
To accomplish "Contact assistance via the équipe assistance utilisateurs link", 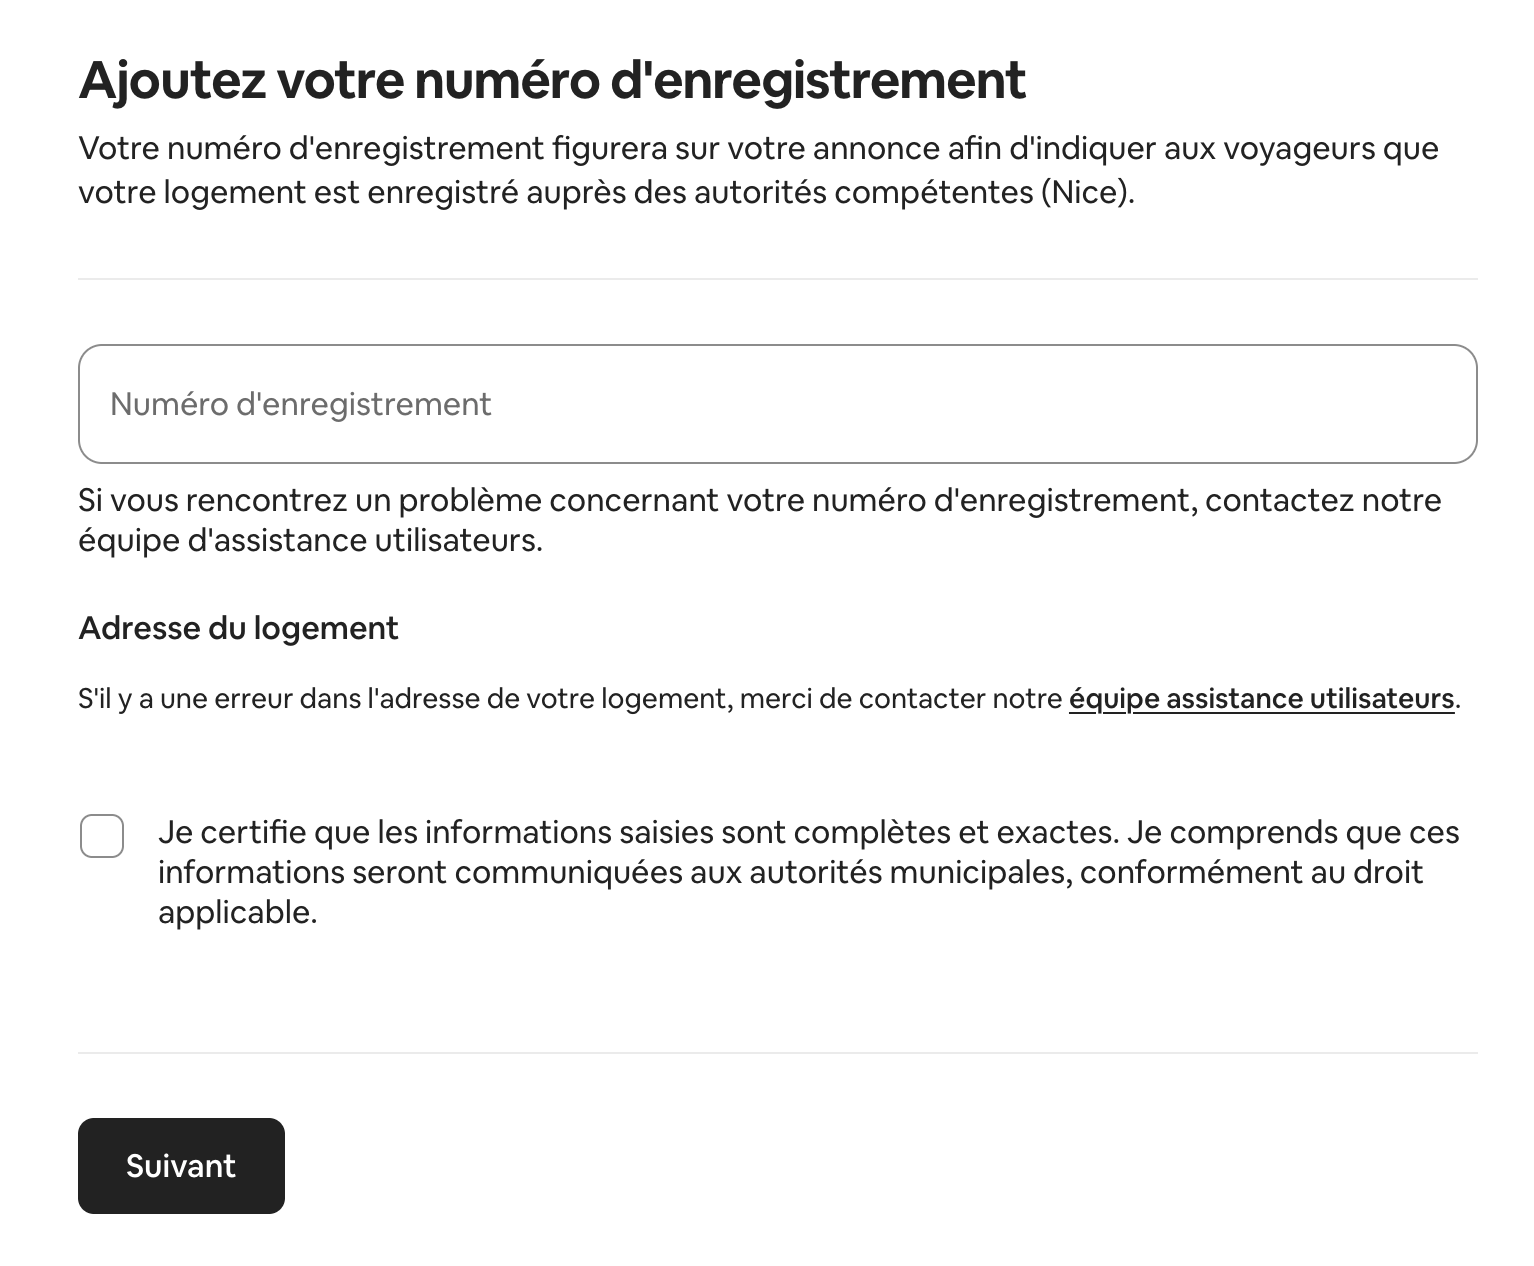I will (1261, 699).
